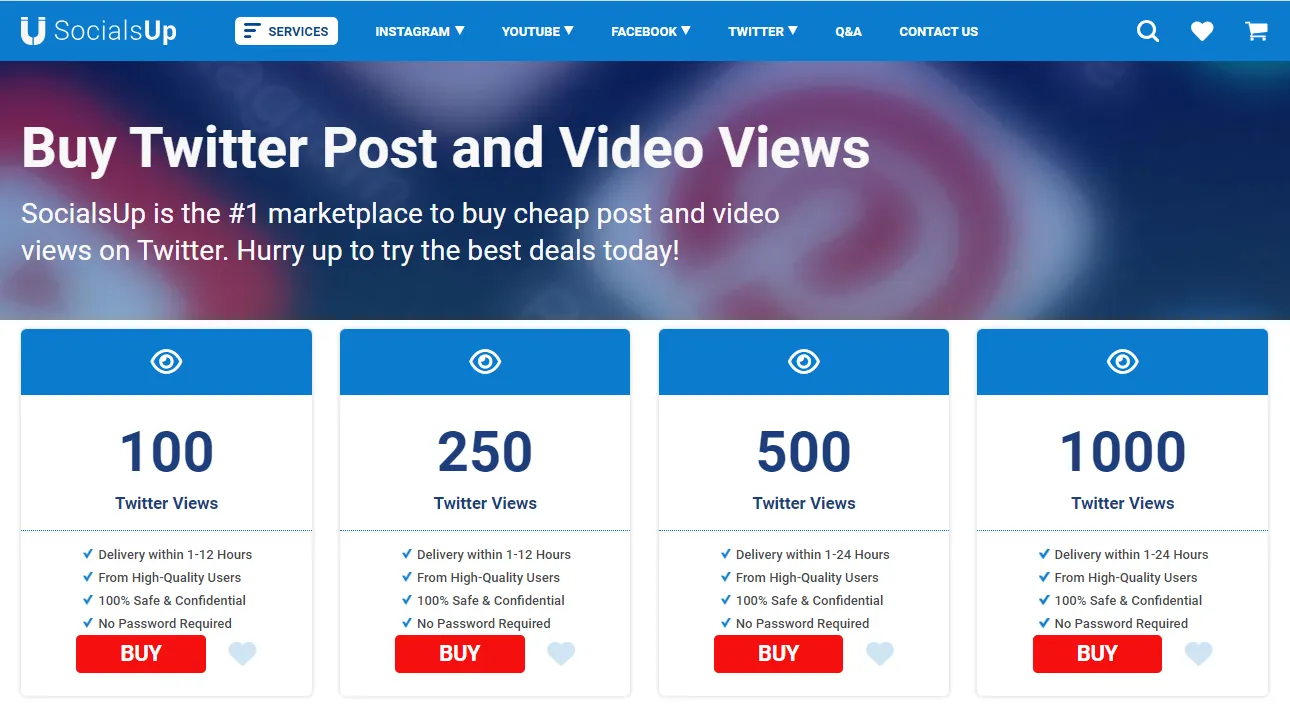Open the wishlist heart in header

click(x=1202, y=31)
